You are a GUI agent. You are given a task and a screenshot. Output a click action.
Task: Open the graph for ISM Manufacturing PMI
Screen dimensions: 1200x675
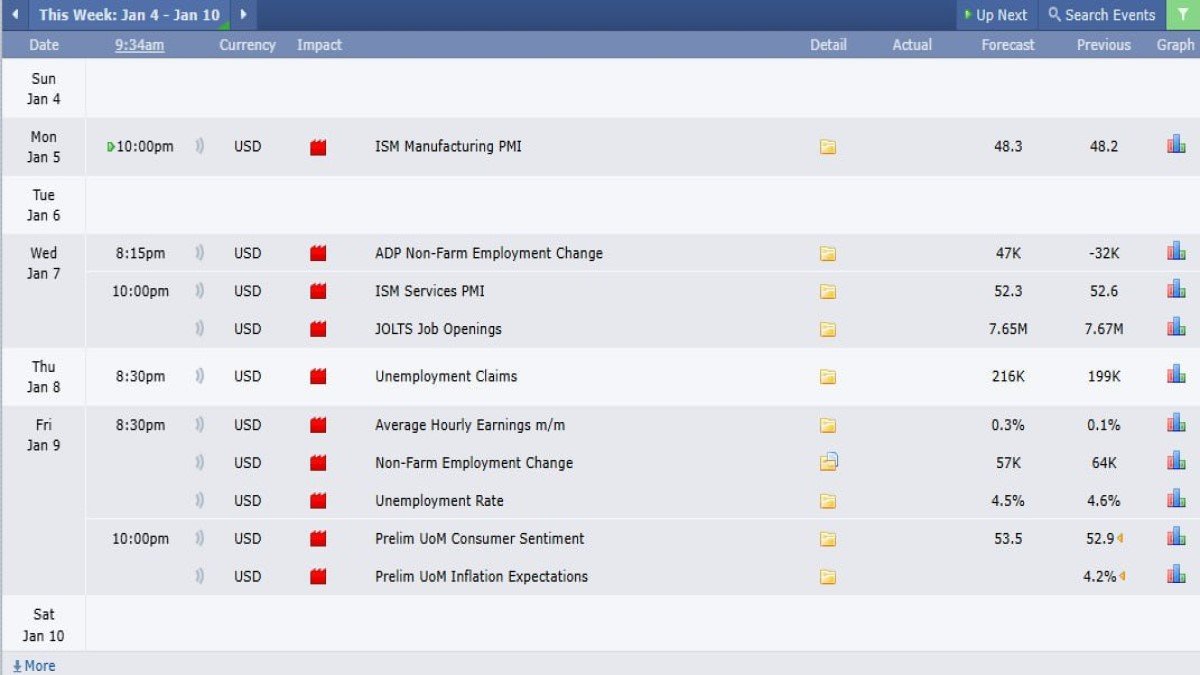[1175, 145]
